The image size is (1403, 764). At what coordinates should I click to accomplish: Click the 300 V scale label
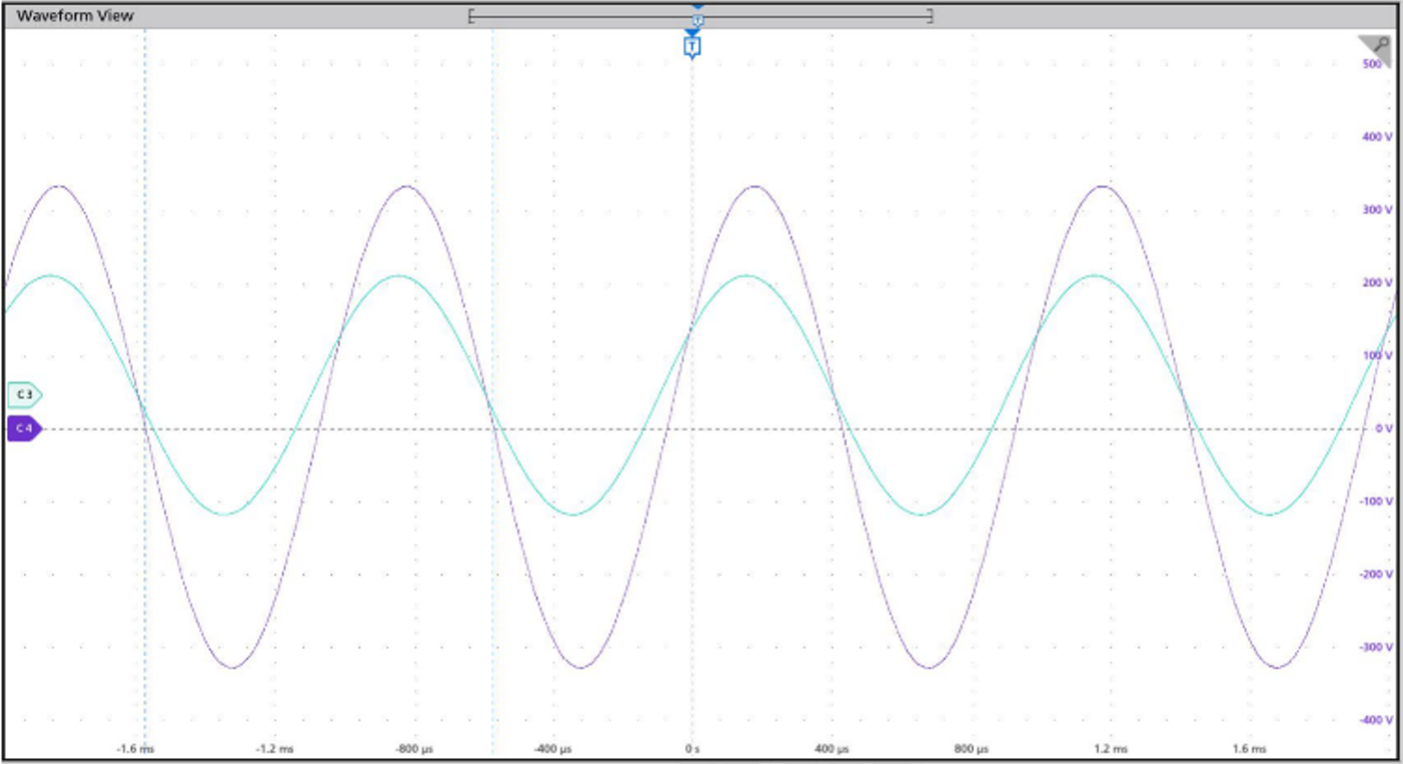coord(1377,209)
